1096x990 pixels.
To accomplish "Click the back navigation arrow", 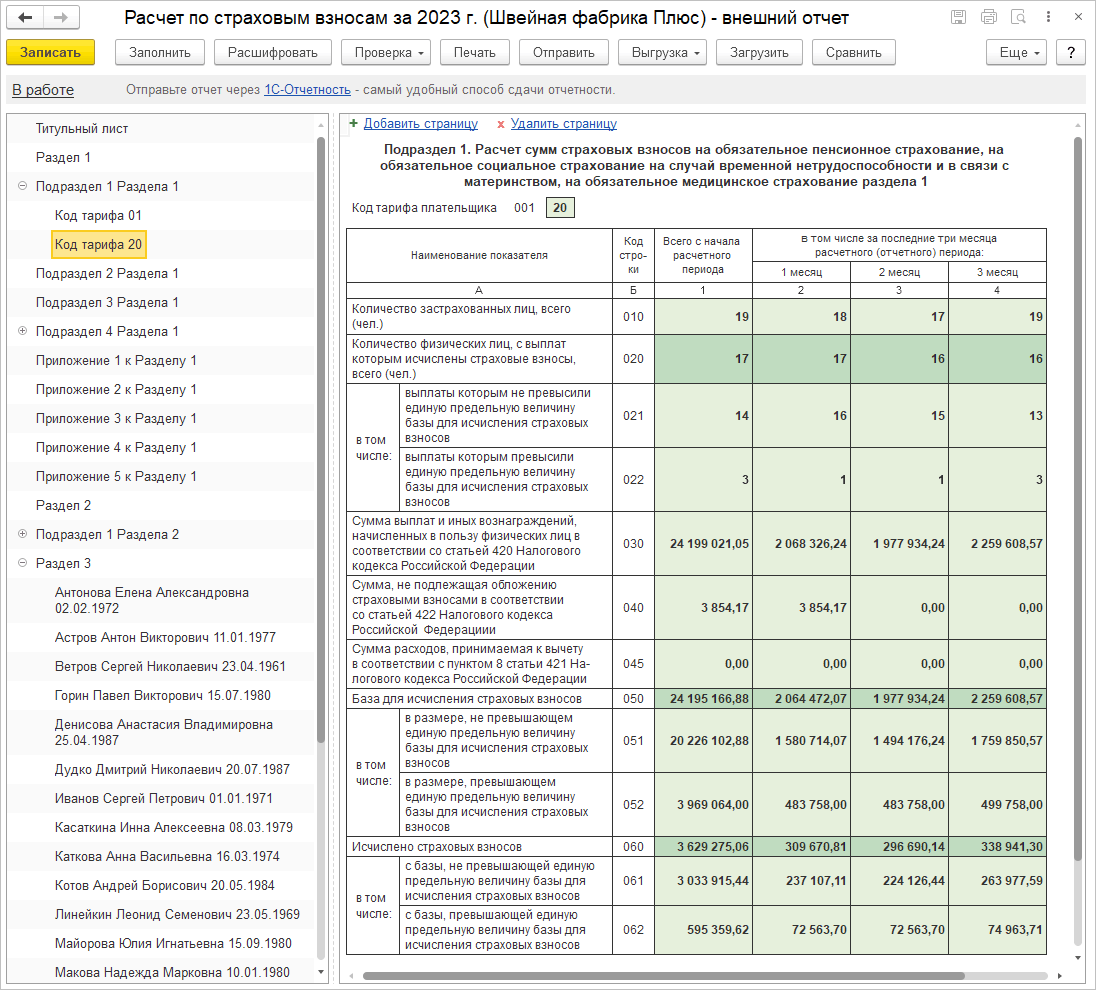I will [x=26, y=18].
